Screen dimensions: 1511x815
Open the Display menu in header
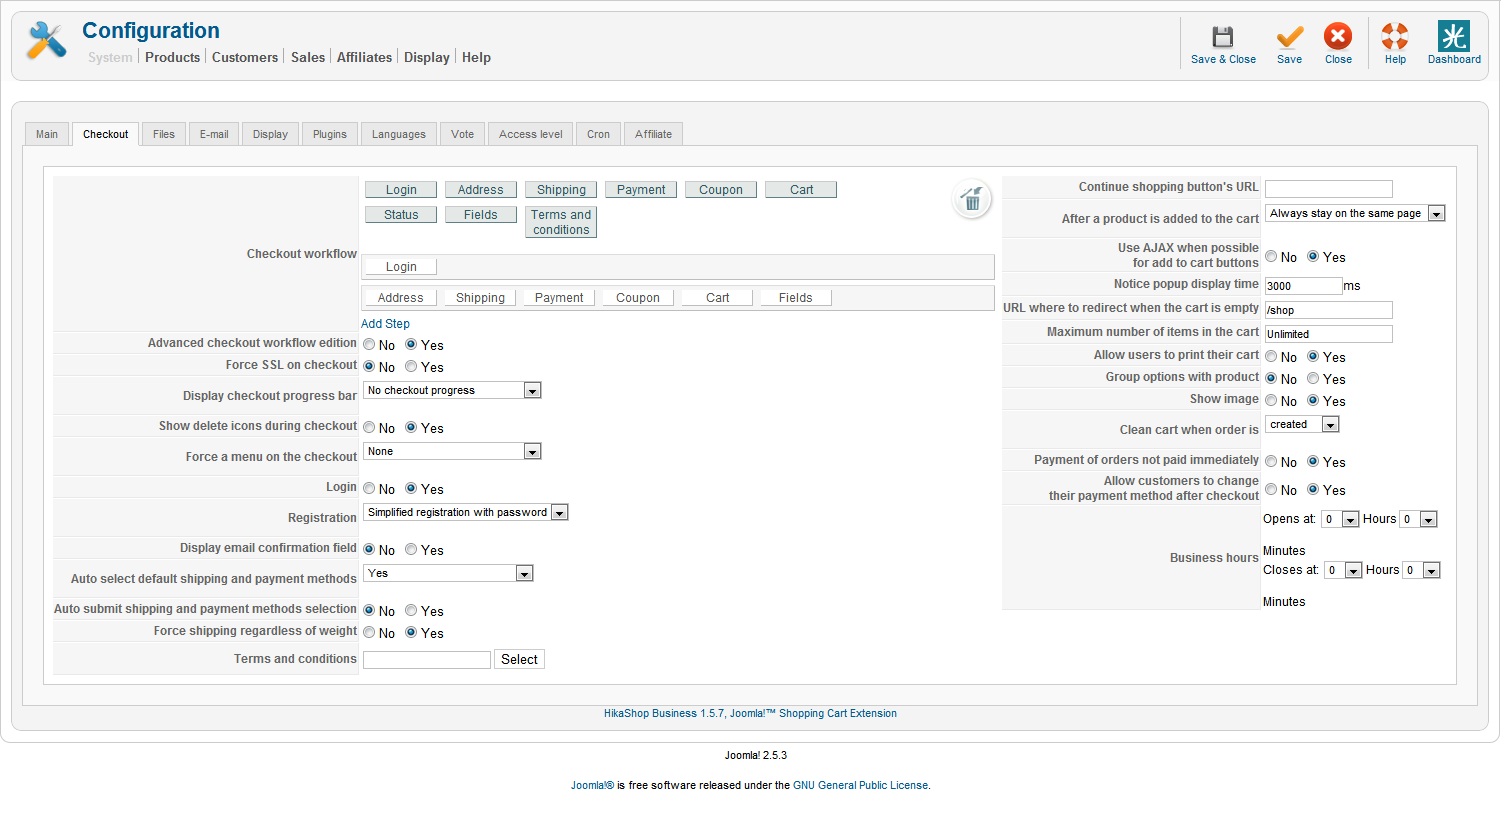427,58
